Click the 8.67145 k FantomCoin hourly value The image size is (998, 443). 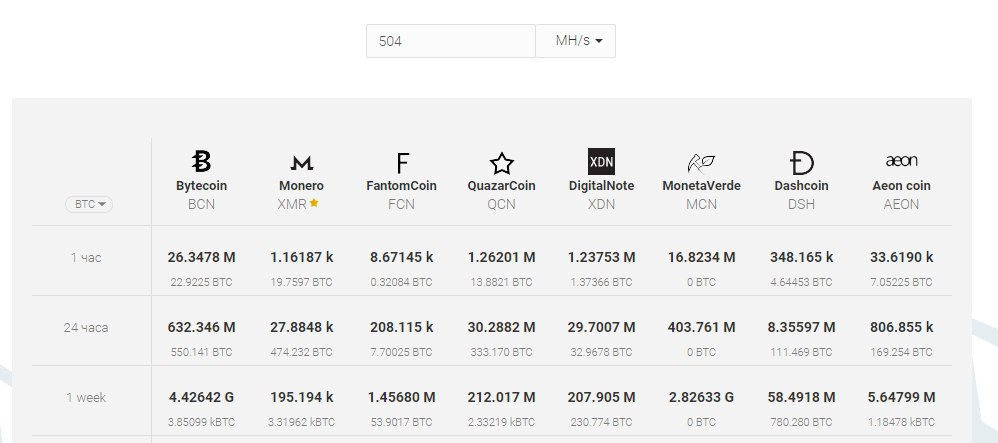[x=402, y=258]
